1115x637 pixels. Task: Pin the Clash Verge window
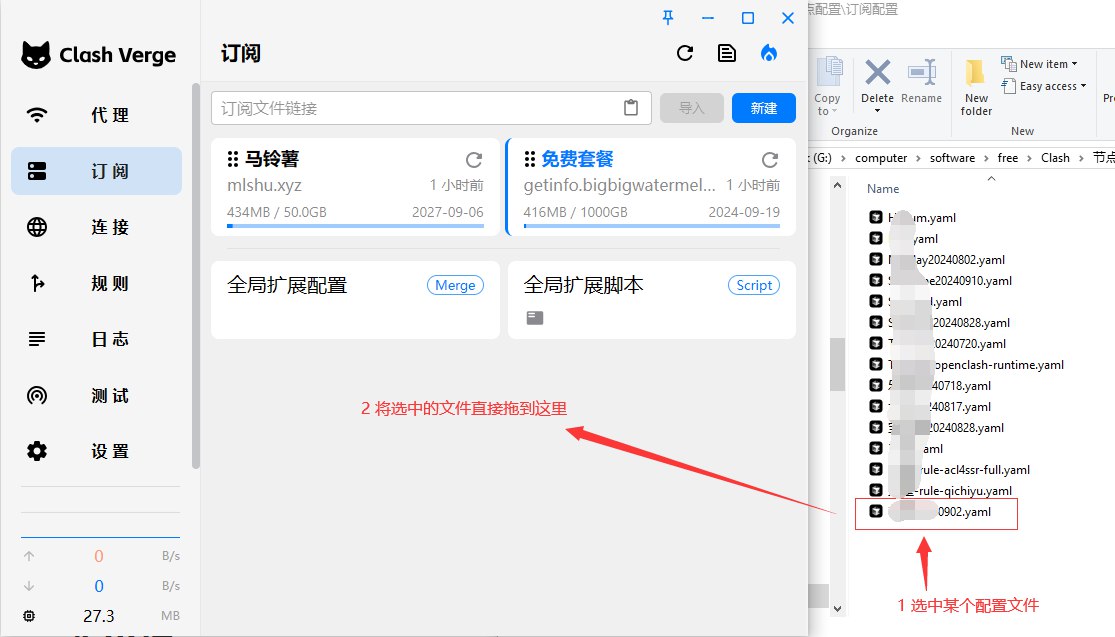coord(669,17)
